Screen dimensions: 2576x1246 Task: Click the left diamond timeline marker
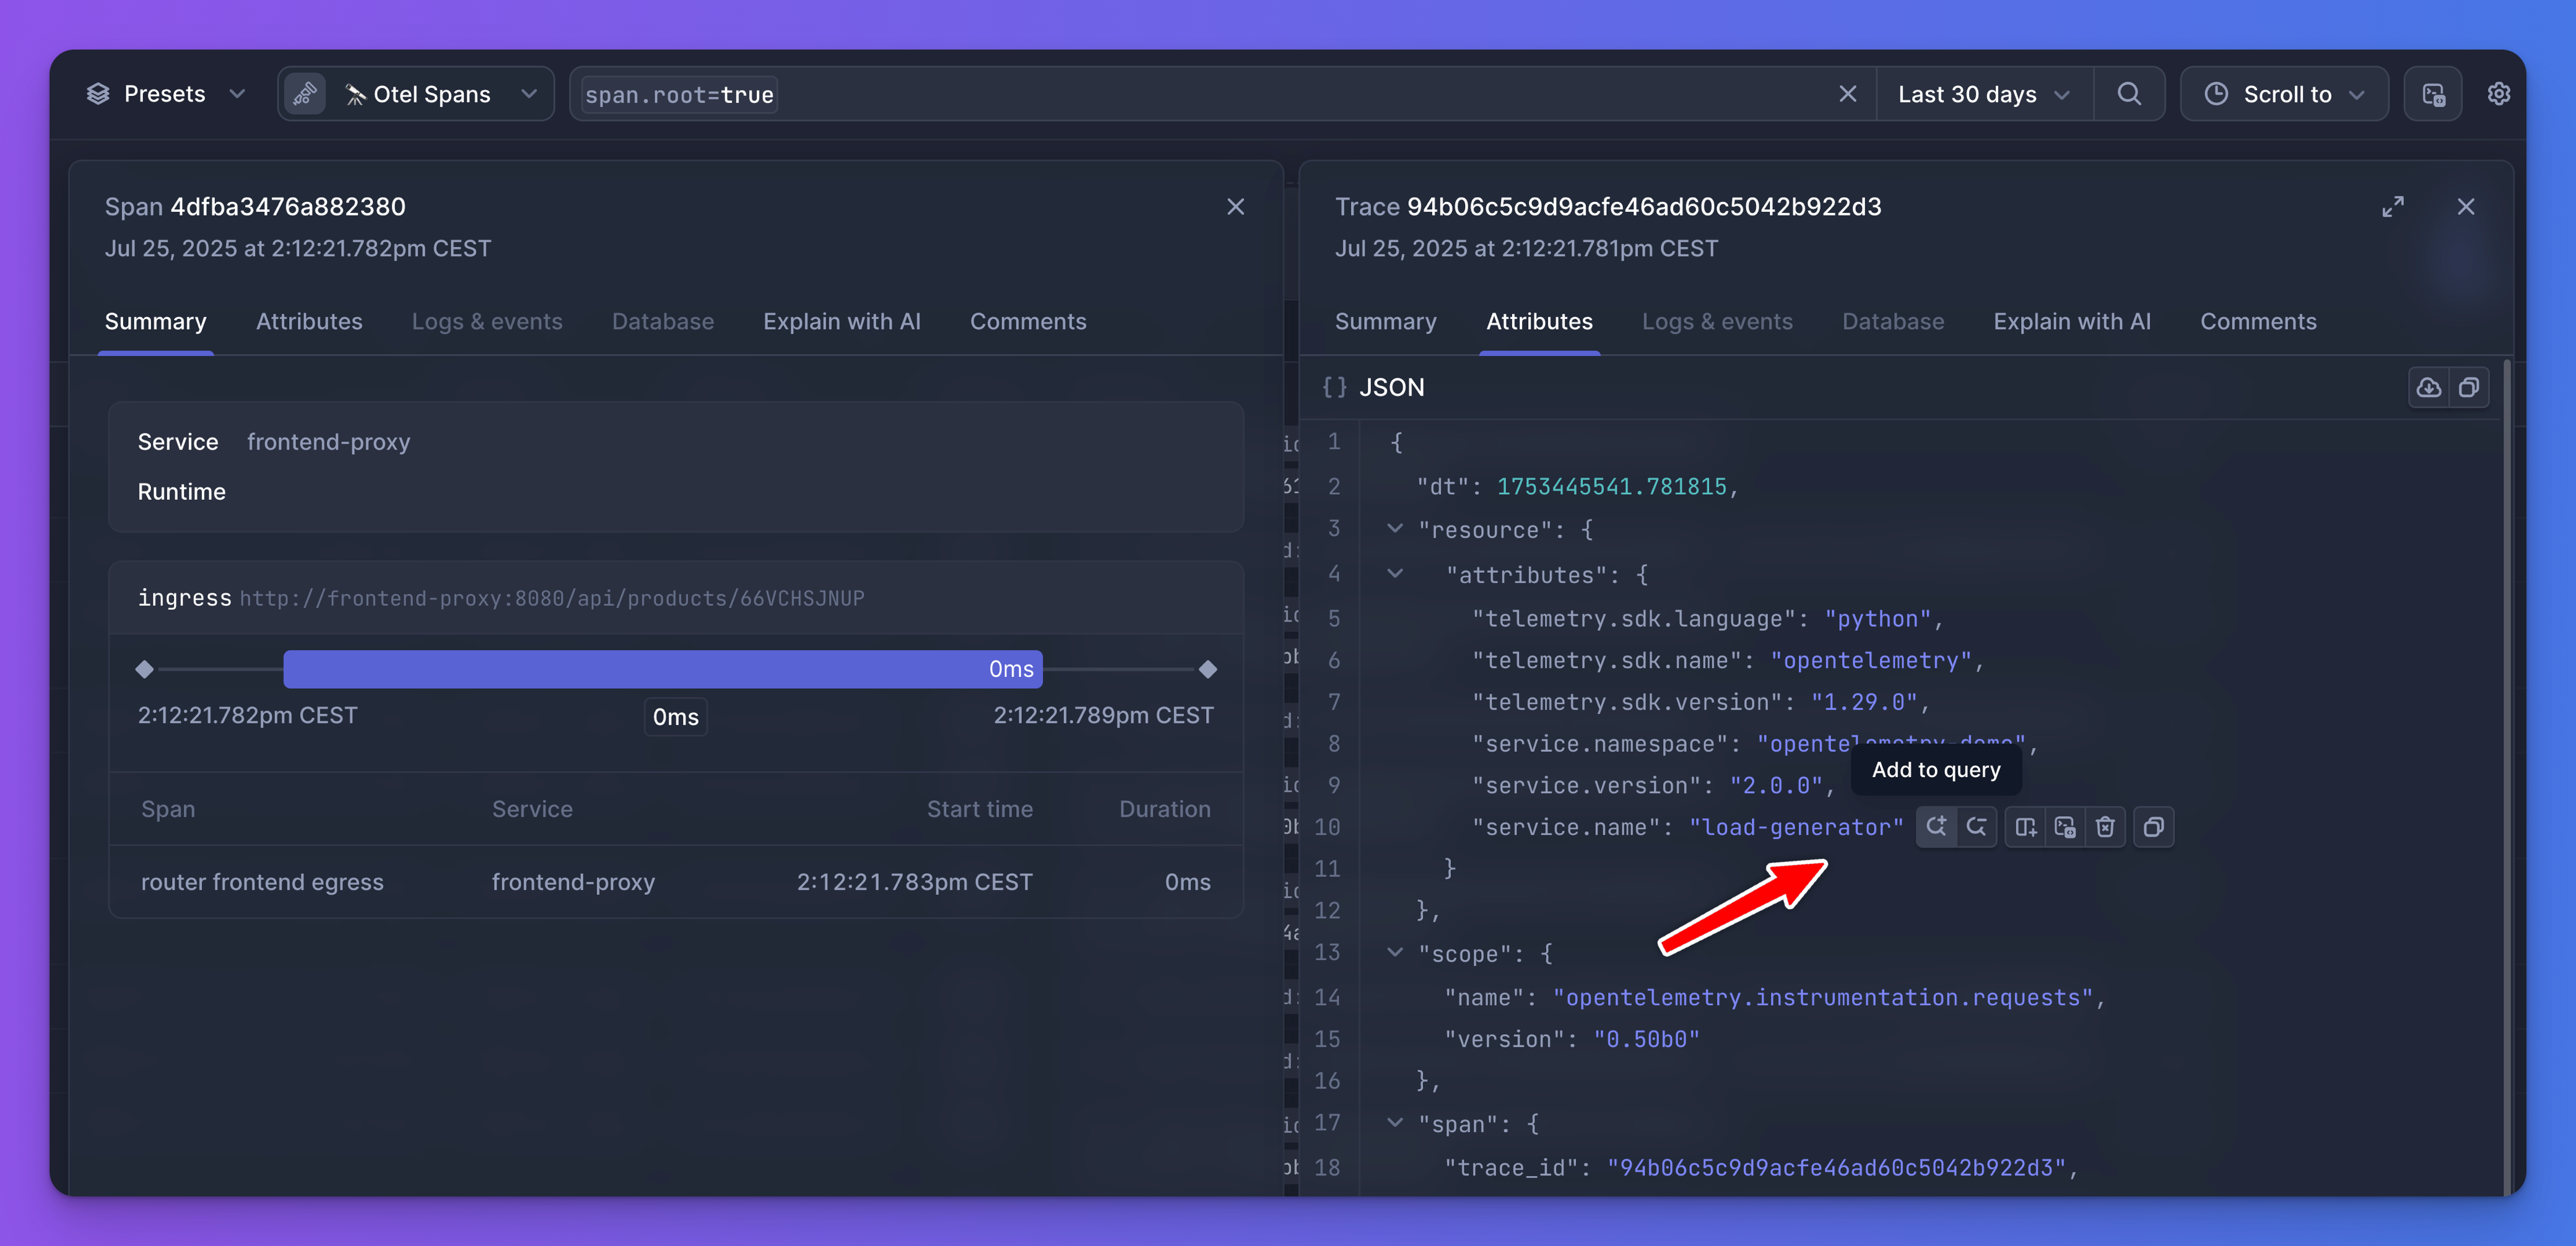coord(145,669)
